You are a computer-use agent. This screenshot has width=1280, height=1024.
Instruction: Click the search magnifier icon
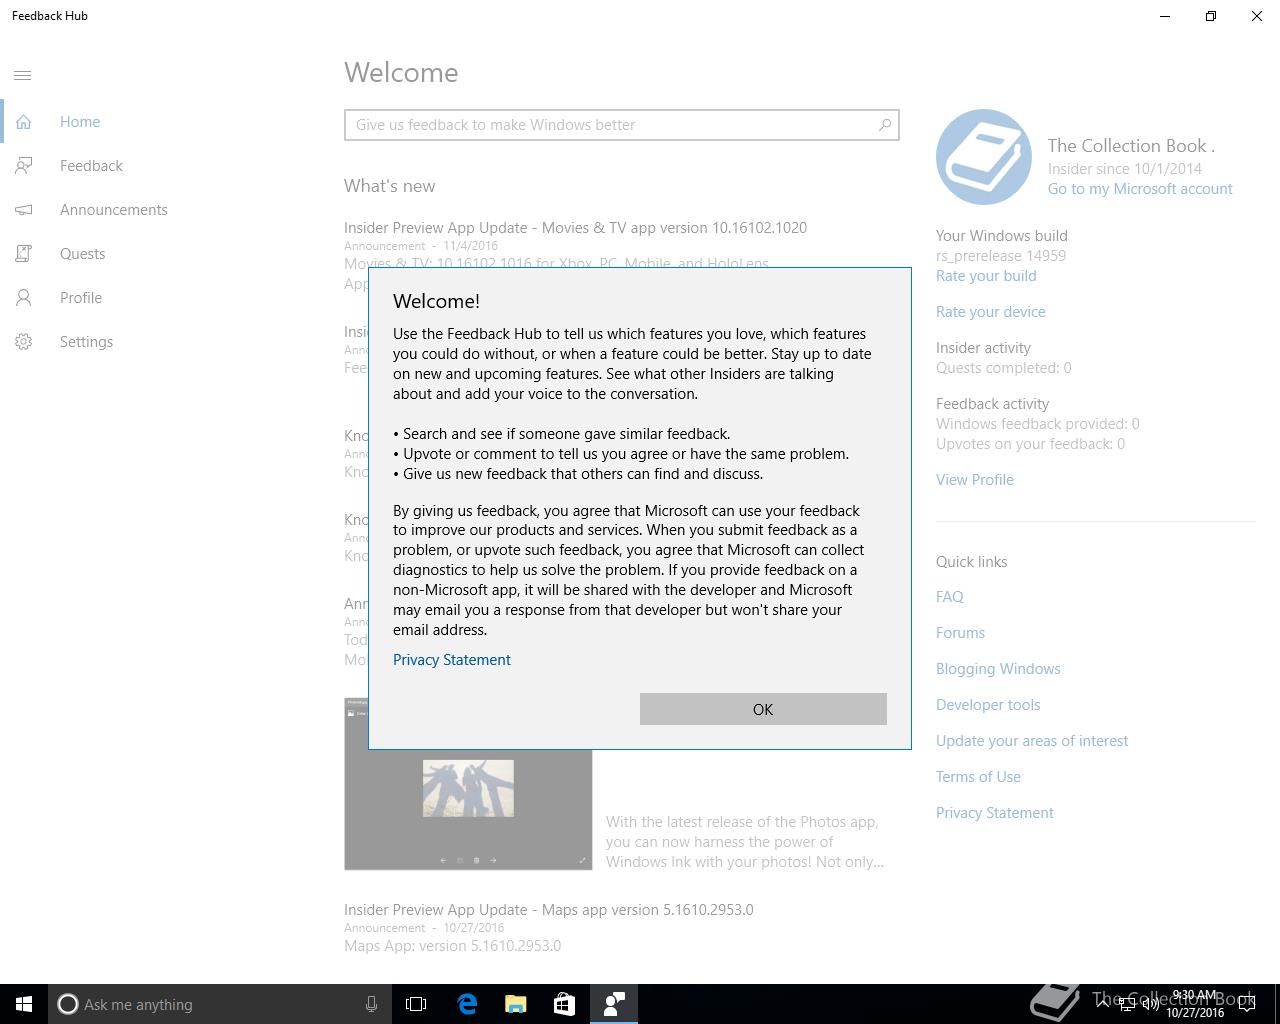885,125
